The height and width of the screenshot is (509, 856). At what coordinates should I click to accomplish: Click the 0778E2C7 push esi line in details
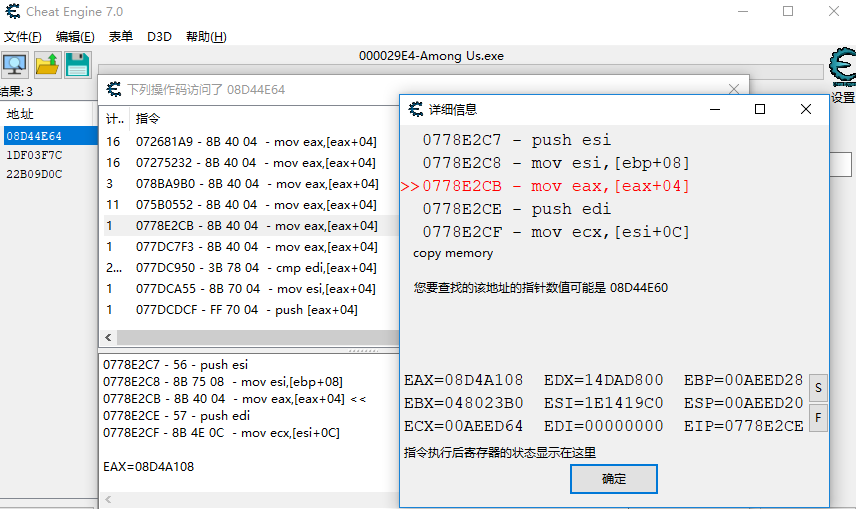516,140
